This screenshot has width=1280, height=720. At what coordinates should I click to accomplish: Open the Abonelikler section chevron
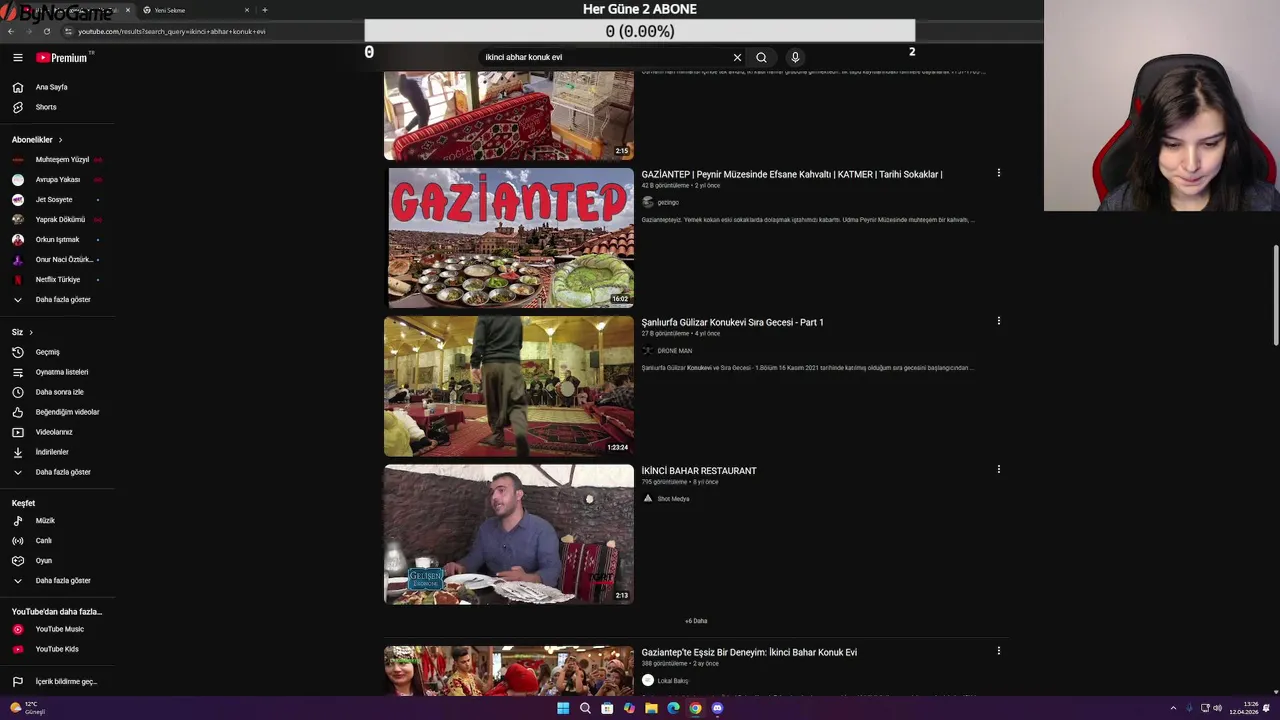click(60, 140)
